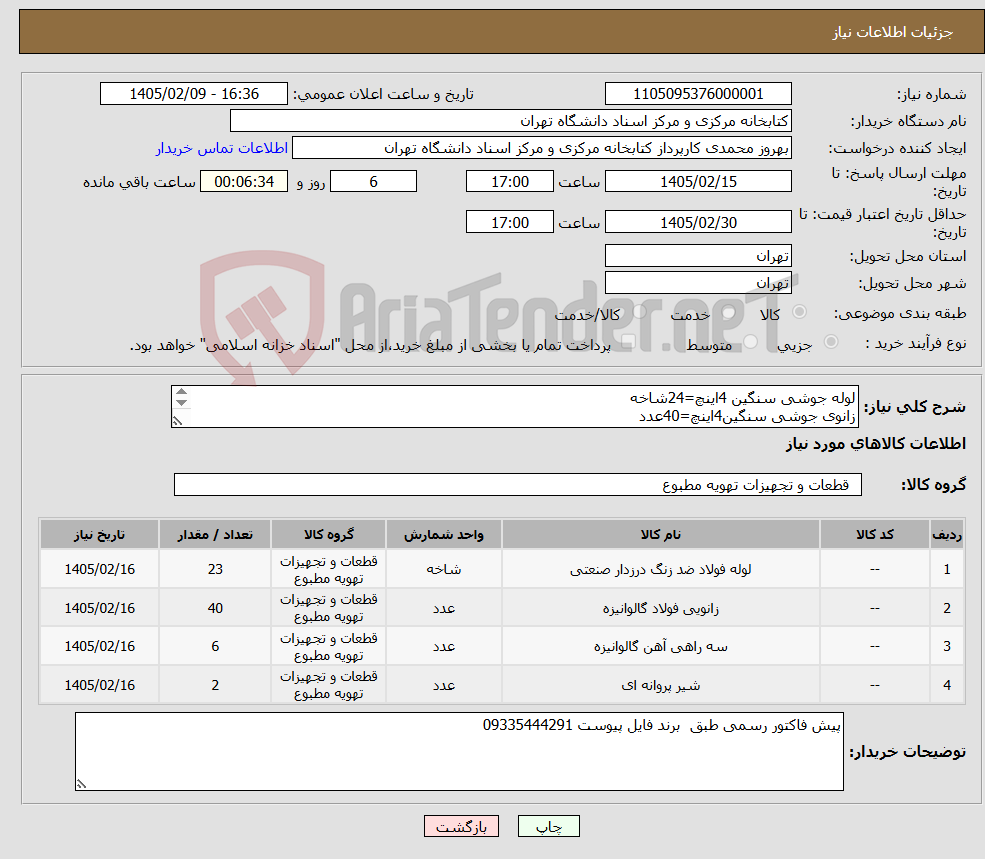Click scroll-up arrow in شرح کلی نیاز box
This screenshot has width=985, height=859.
182,392
